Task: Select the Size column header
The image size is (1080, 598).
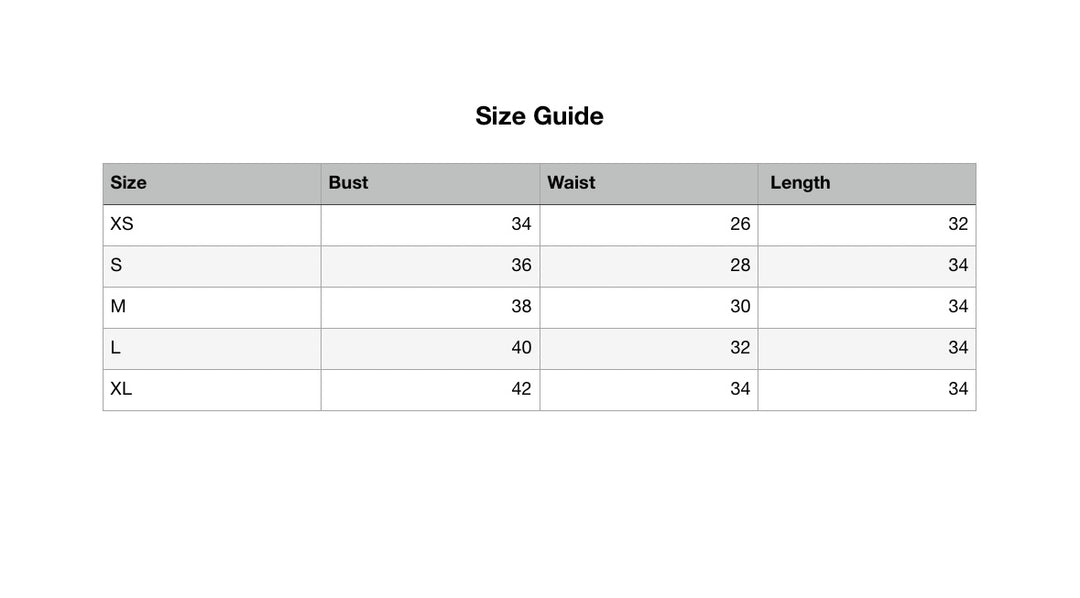Action: (x=128, y=183)
